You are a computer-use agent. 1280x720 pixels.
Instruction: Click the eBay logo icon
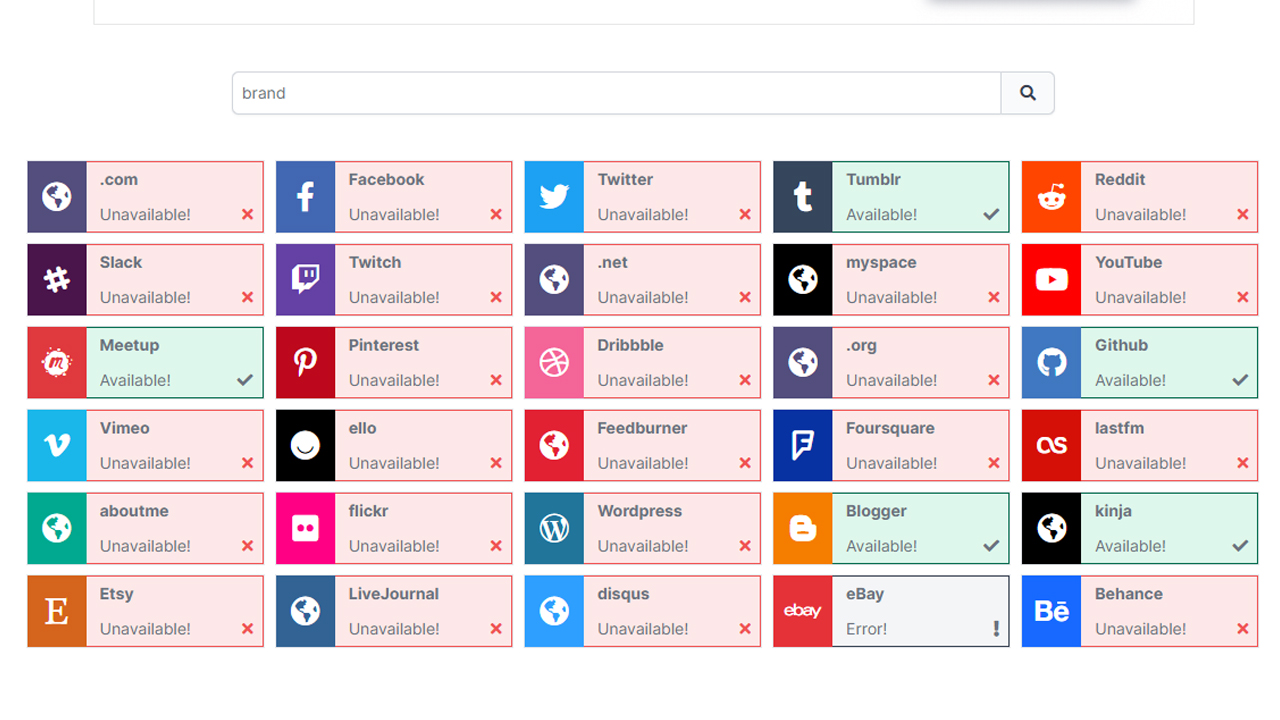[x=803, y=611]
